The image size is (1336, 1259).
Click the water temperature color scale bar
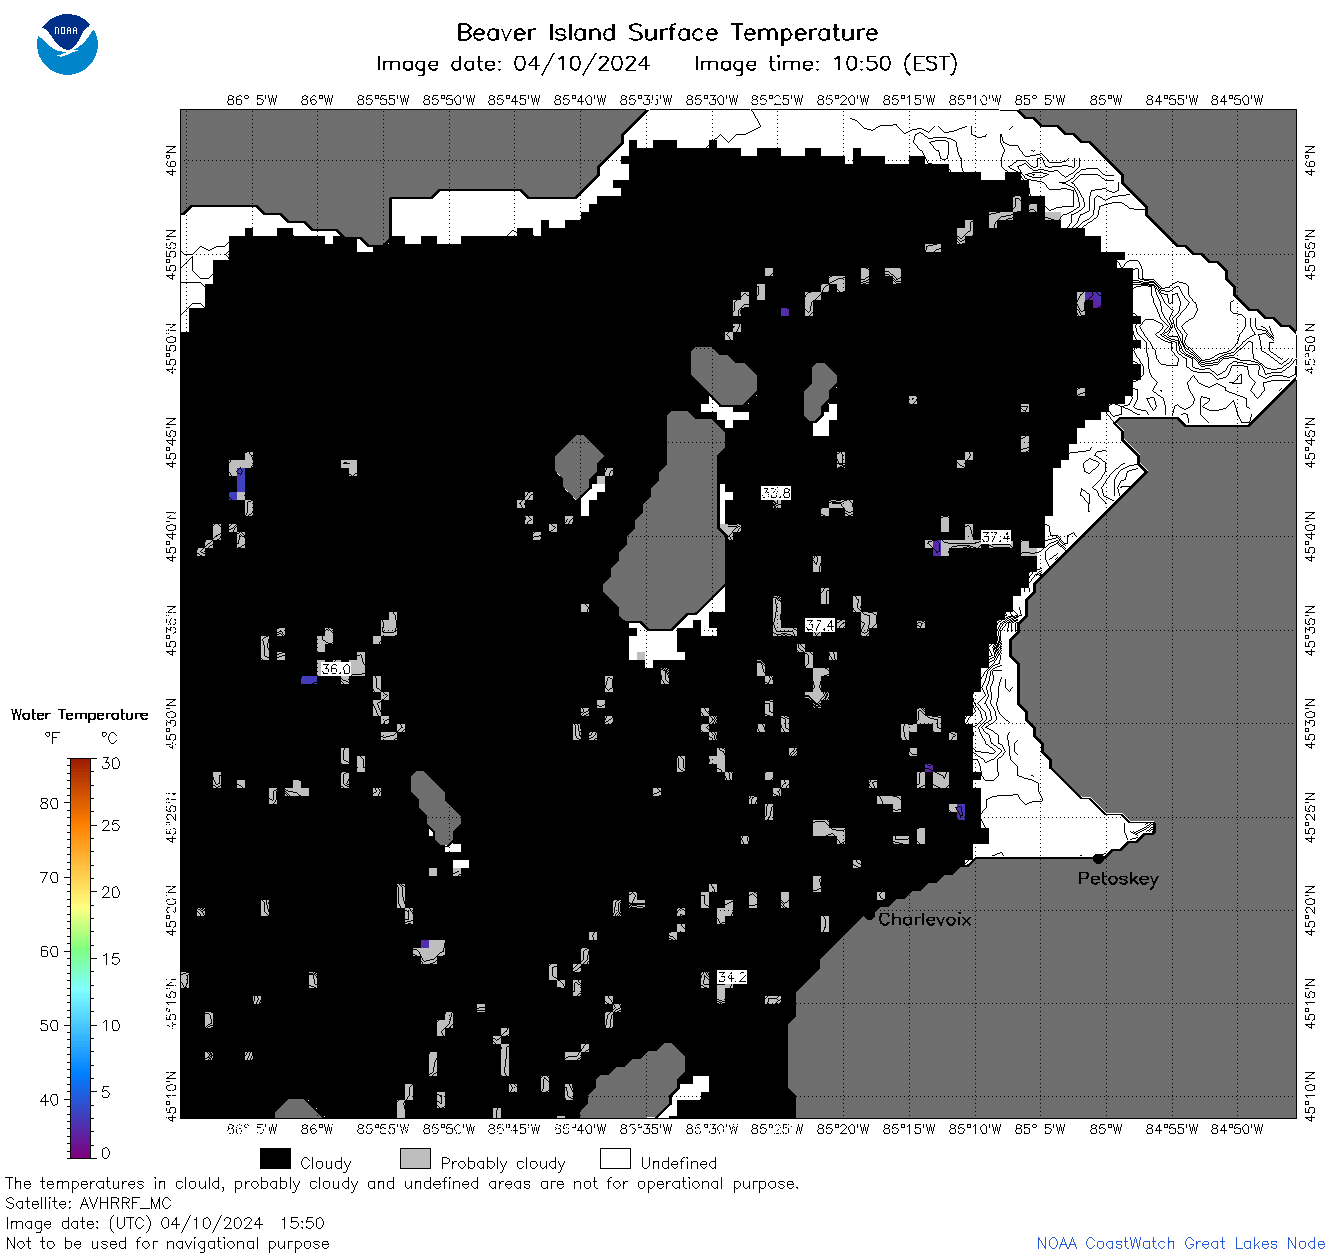(x=81, y=958)
